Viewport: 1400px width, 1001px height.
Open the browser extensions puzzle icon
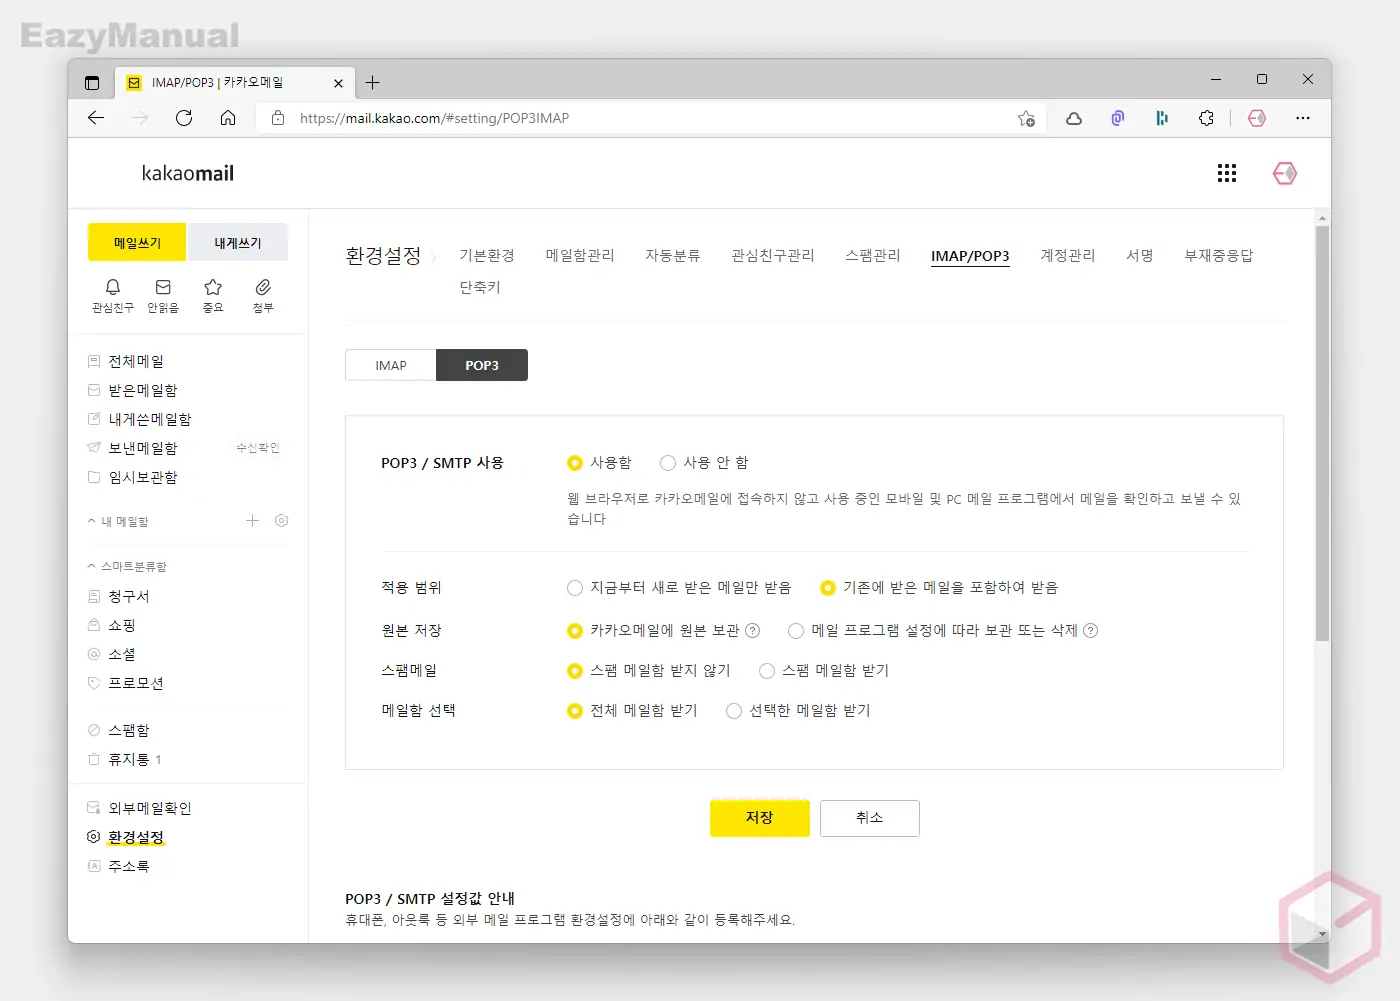(1206, 118)
